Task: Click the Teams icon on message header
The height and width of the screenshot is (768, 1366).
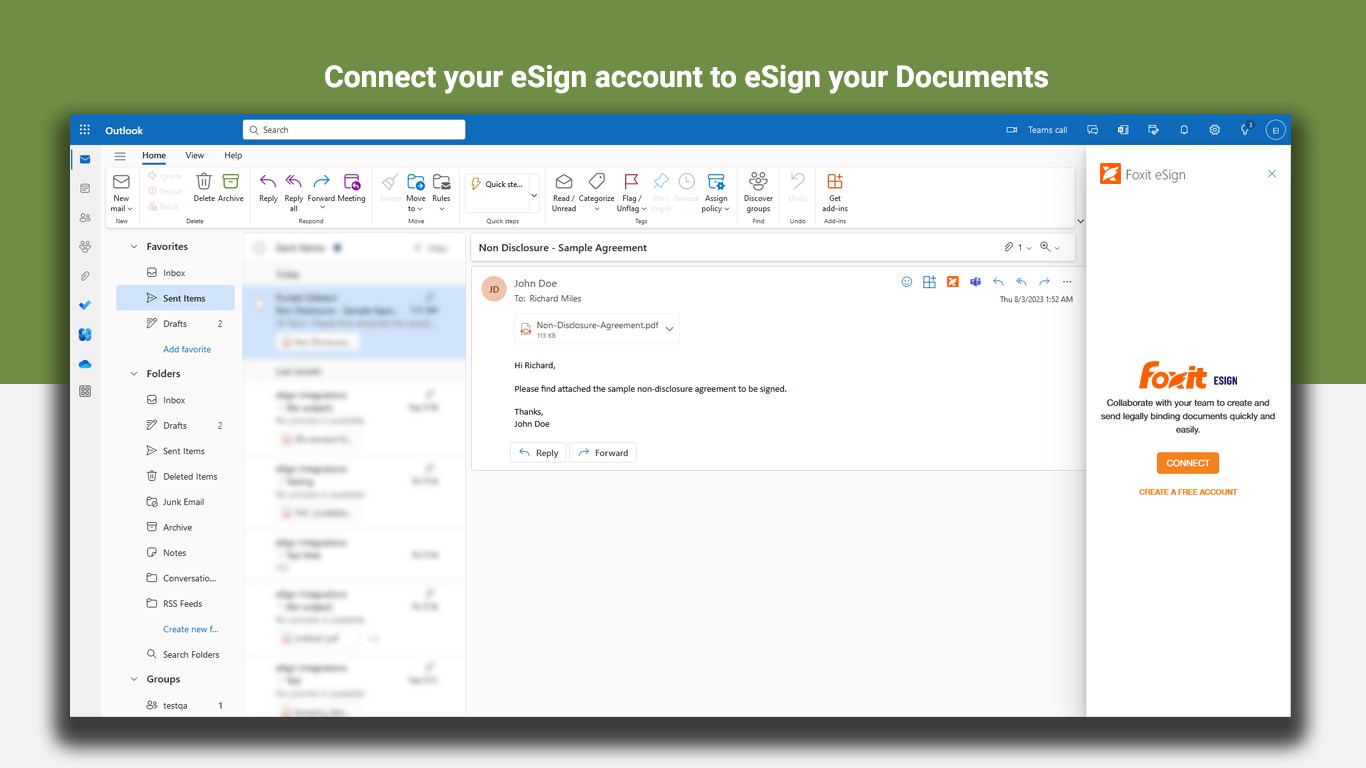Action: (x=975, y=282)
